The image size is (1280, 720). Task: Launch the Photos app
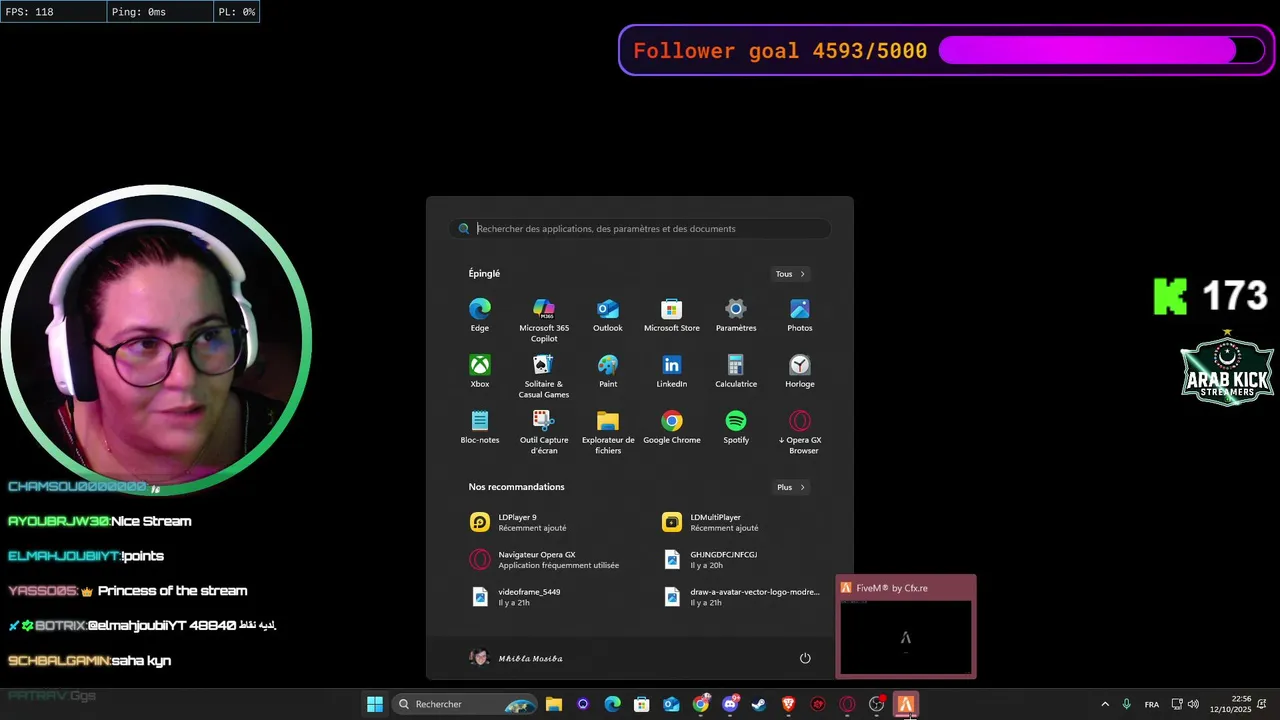click(800, 314)
